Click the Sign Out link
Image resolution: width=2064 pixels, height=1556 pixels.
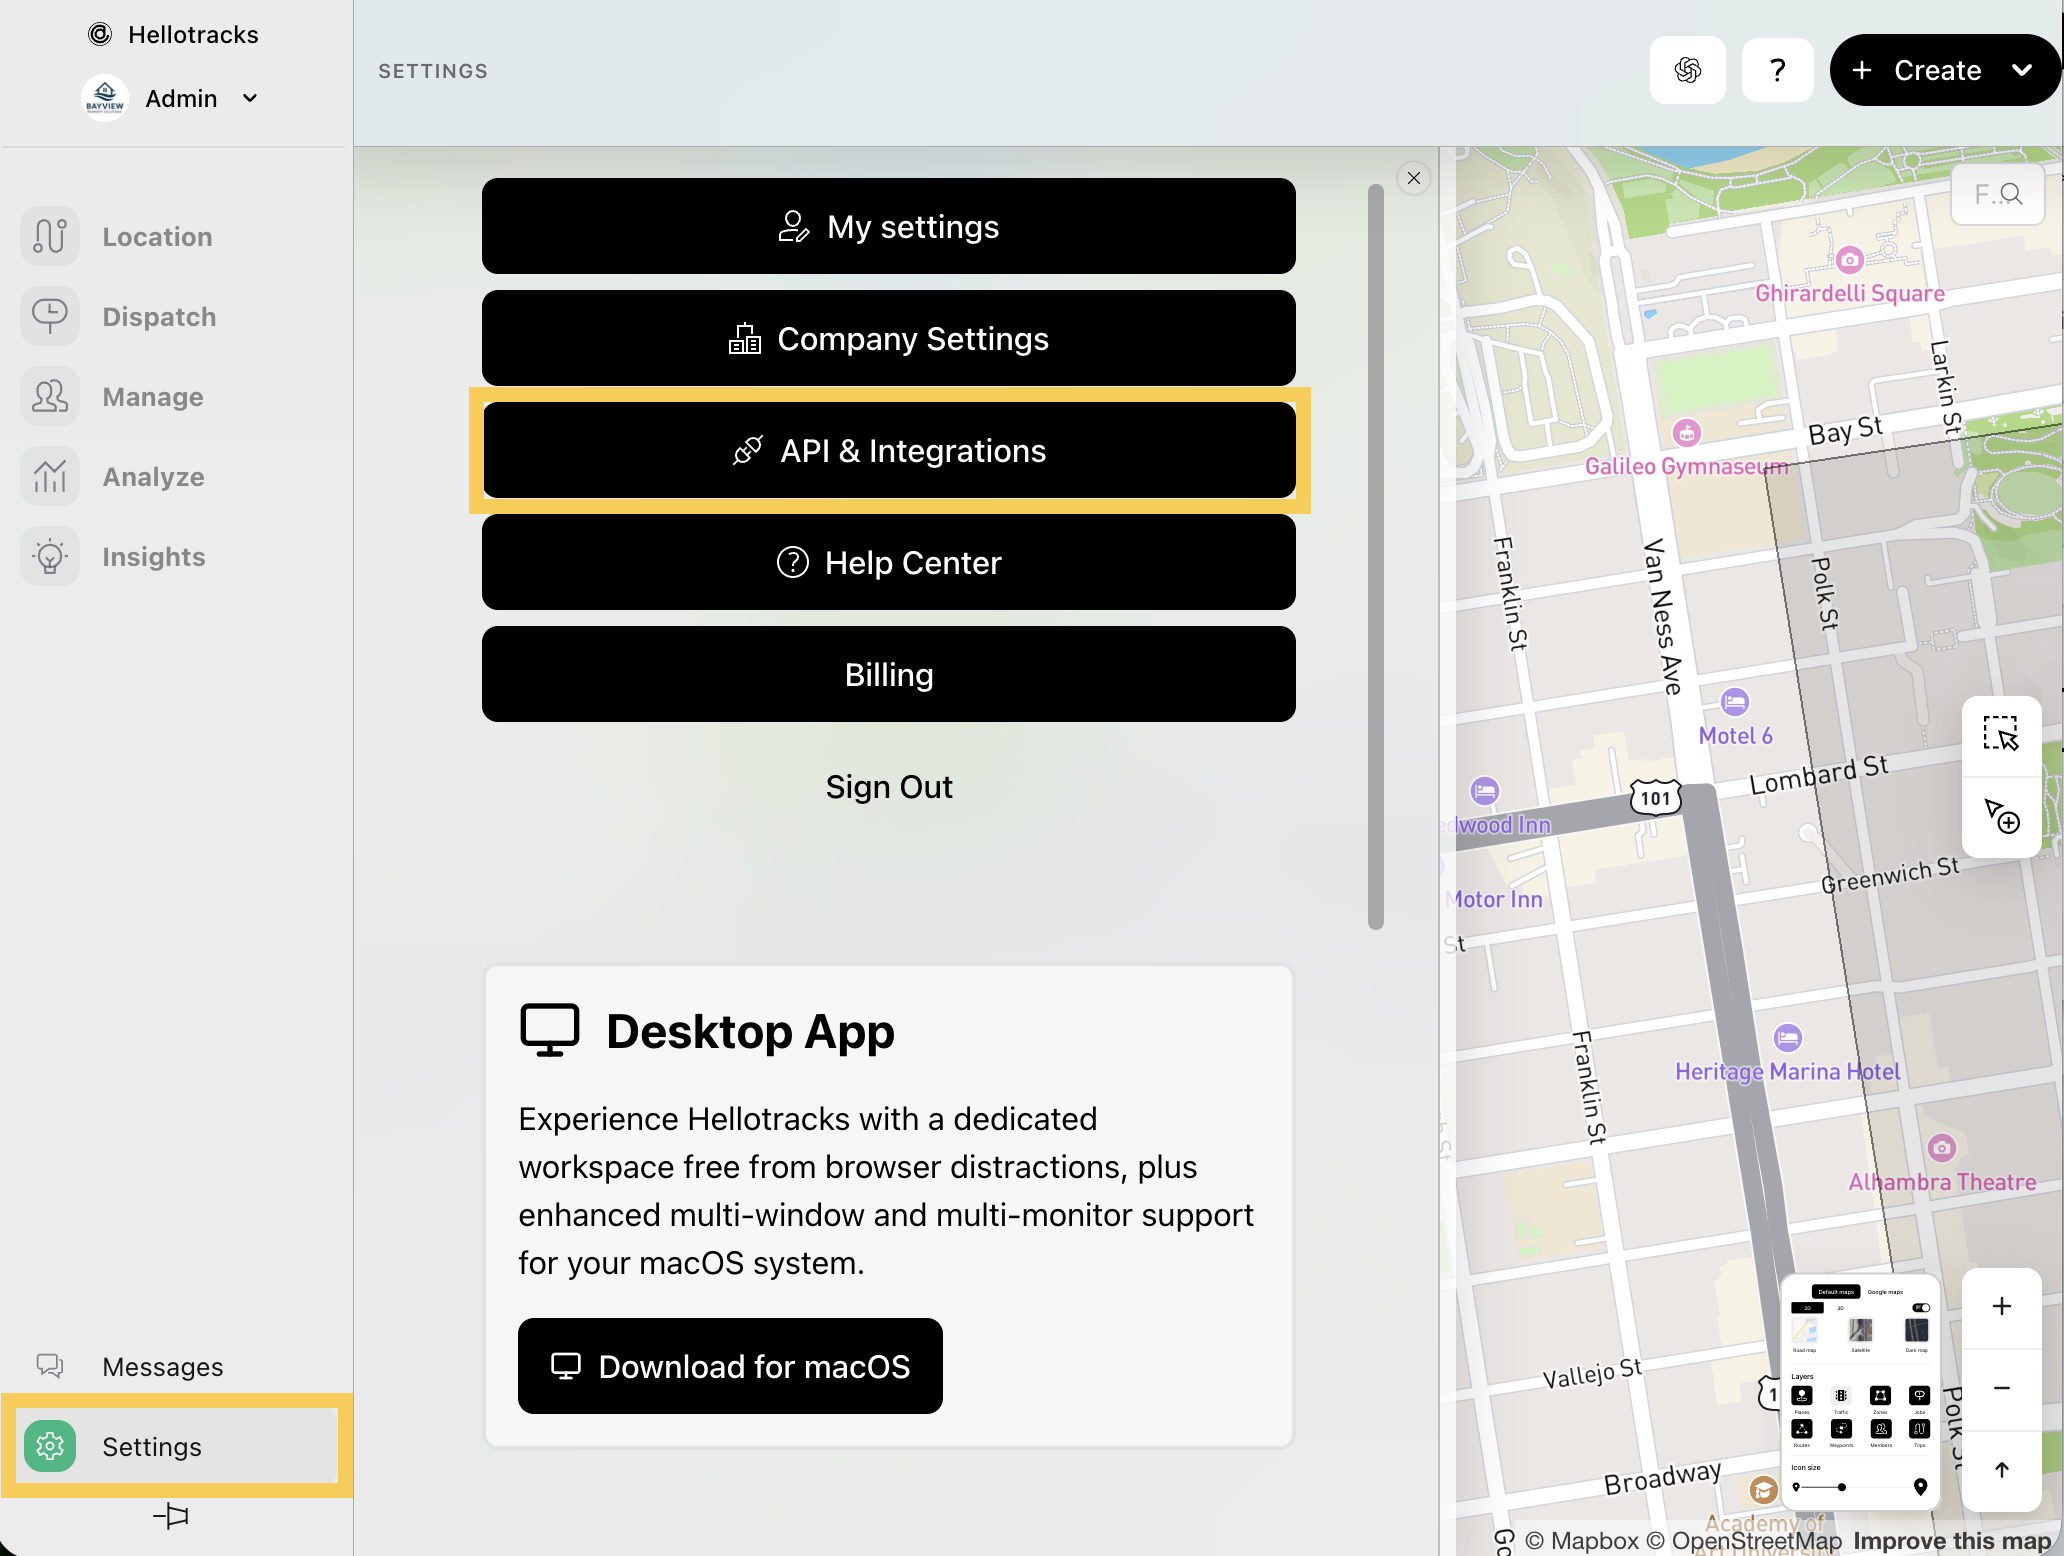pos(888,787)
